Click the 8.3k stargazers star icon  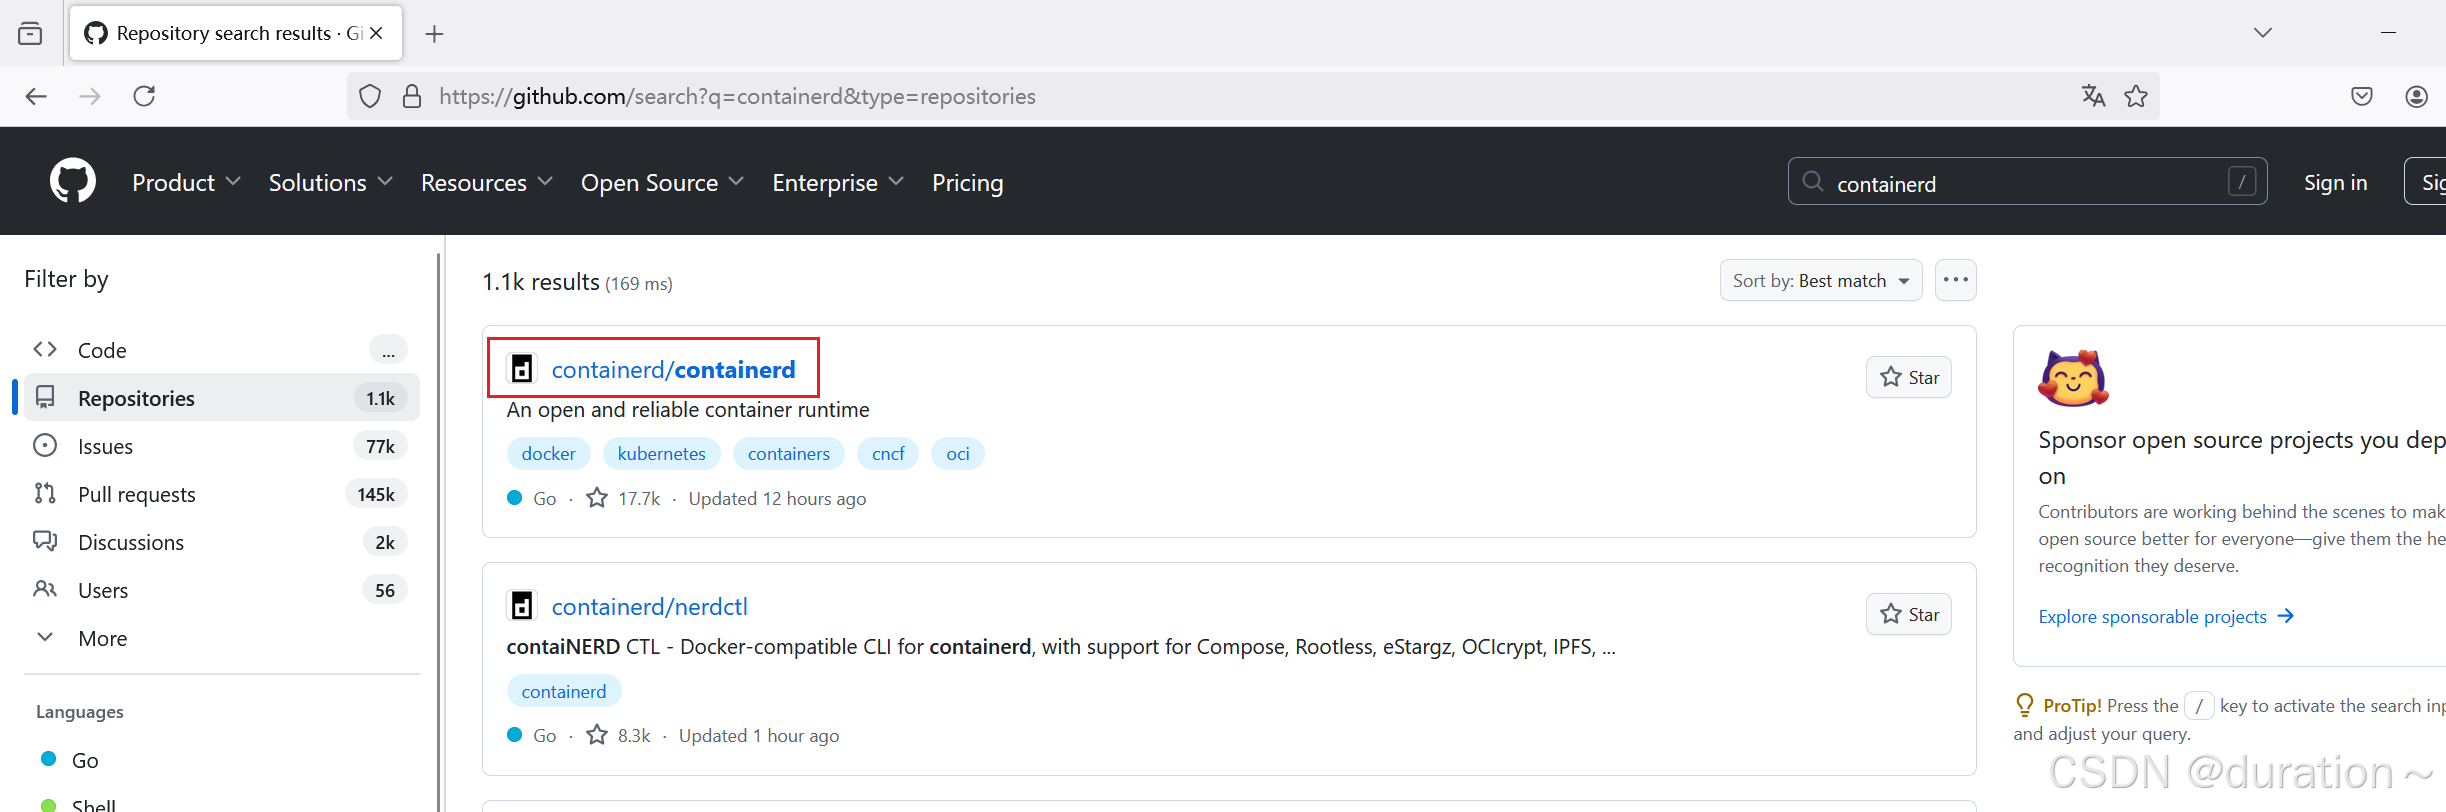click(x=597, y=735)
